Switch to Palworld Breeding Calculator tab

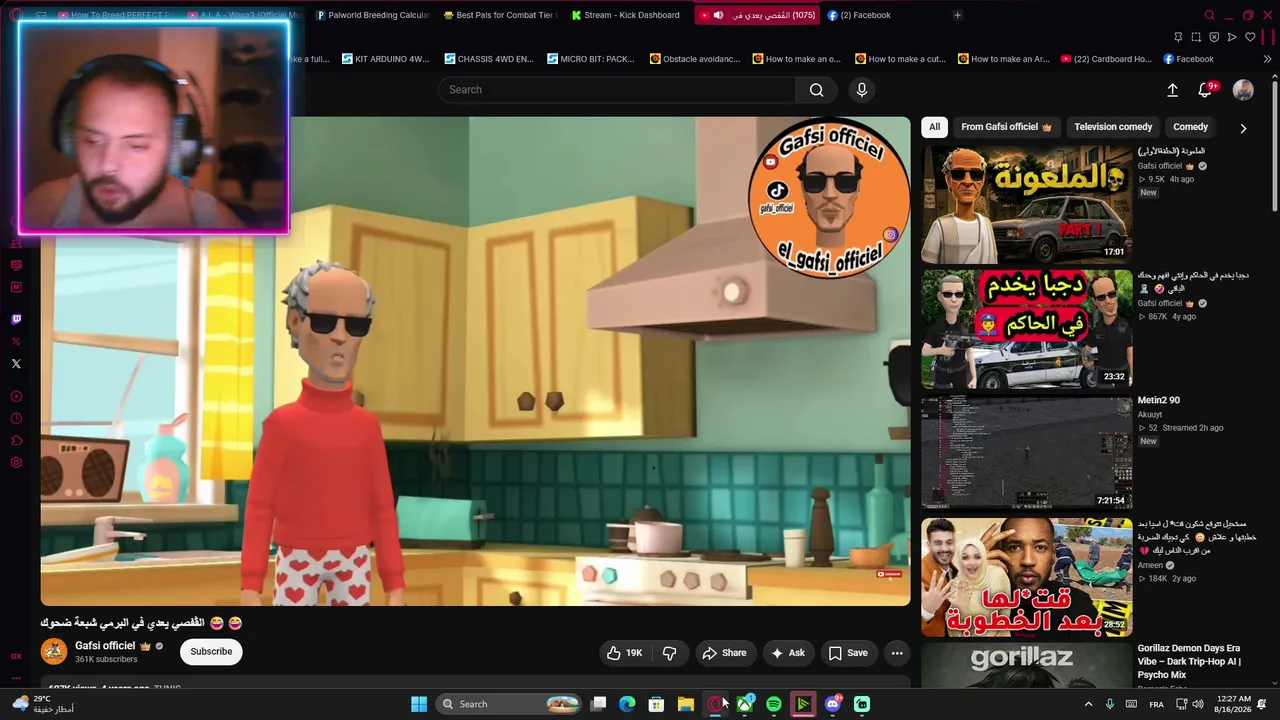pyautogui.click(x=371, y=15)
